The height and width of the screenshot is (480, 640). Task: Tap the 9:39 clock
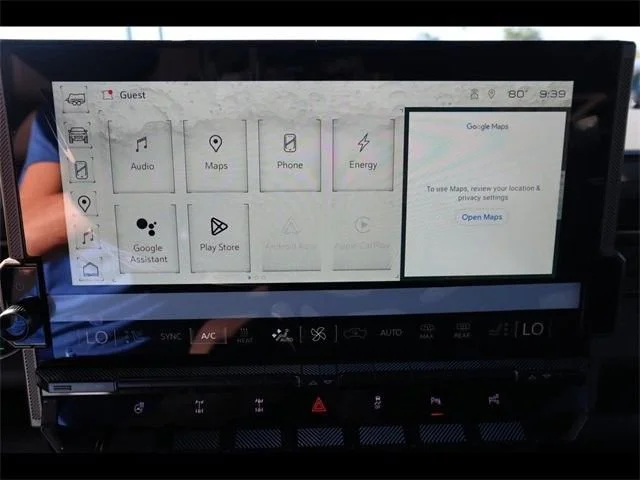(552, 94)
